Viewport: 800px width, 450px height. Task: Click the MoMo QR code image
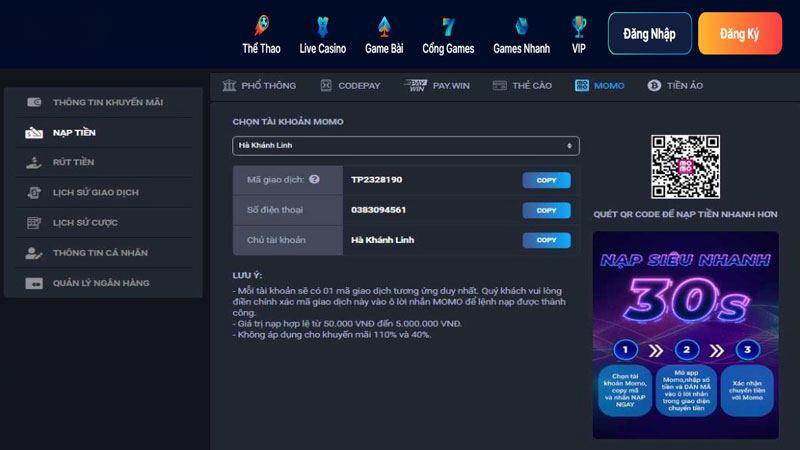pos(685,167)
